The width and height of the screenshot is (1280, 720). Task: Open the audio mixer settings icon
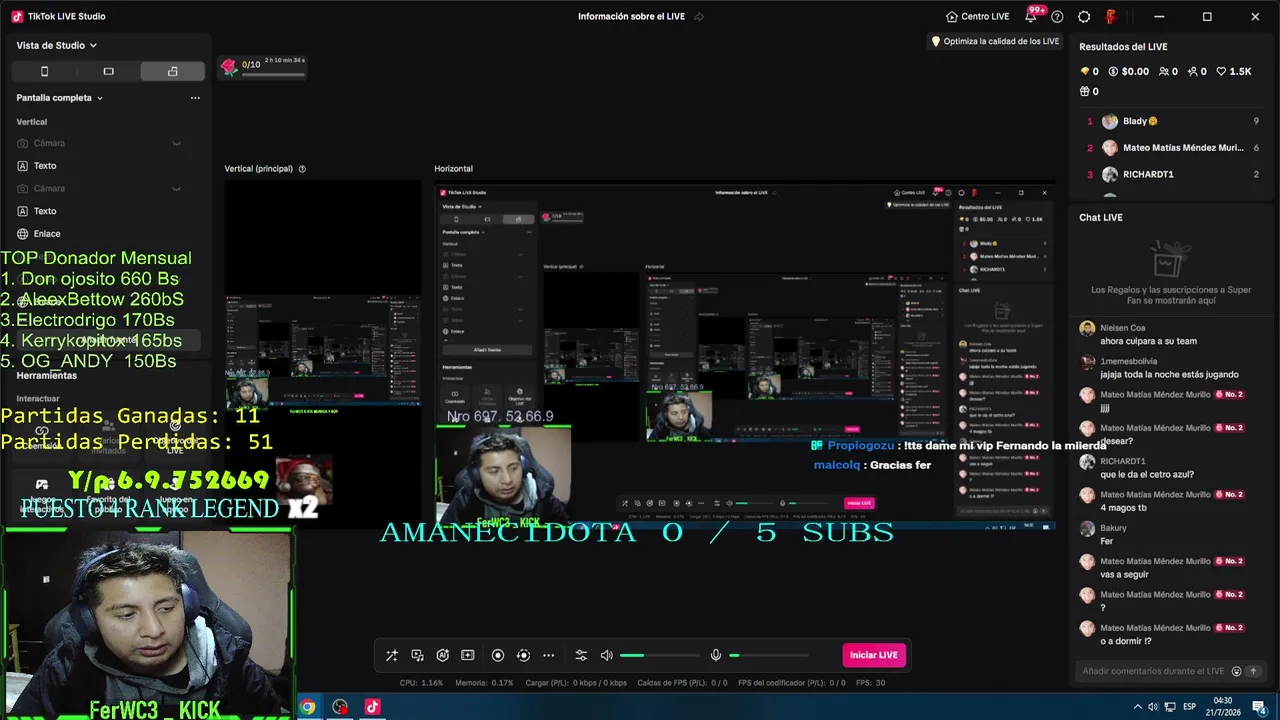581,655
